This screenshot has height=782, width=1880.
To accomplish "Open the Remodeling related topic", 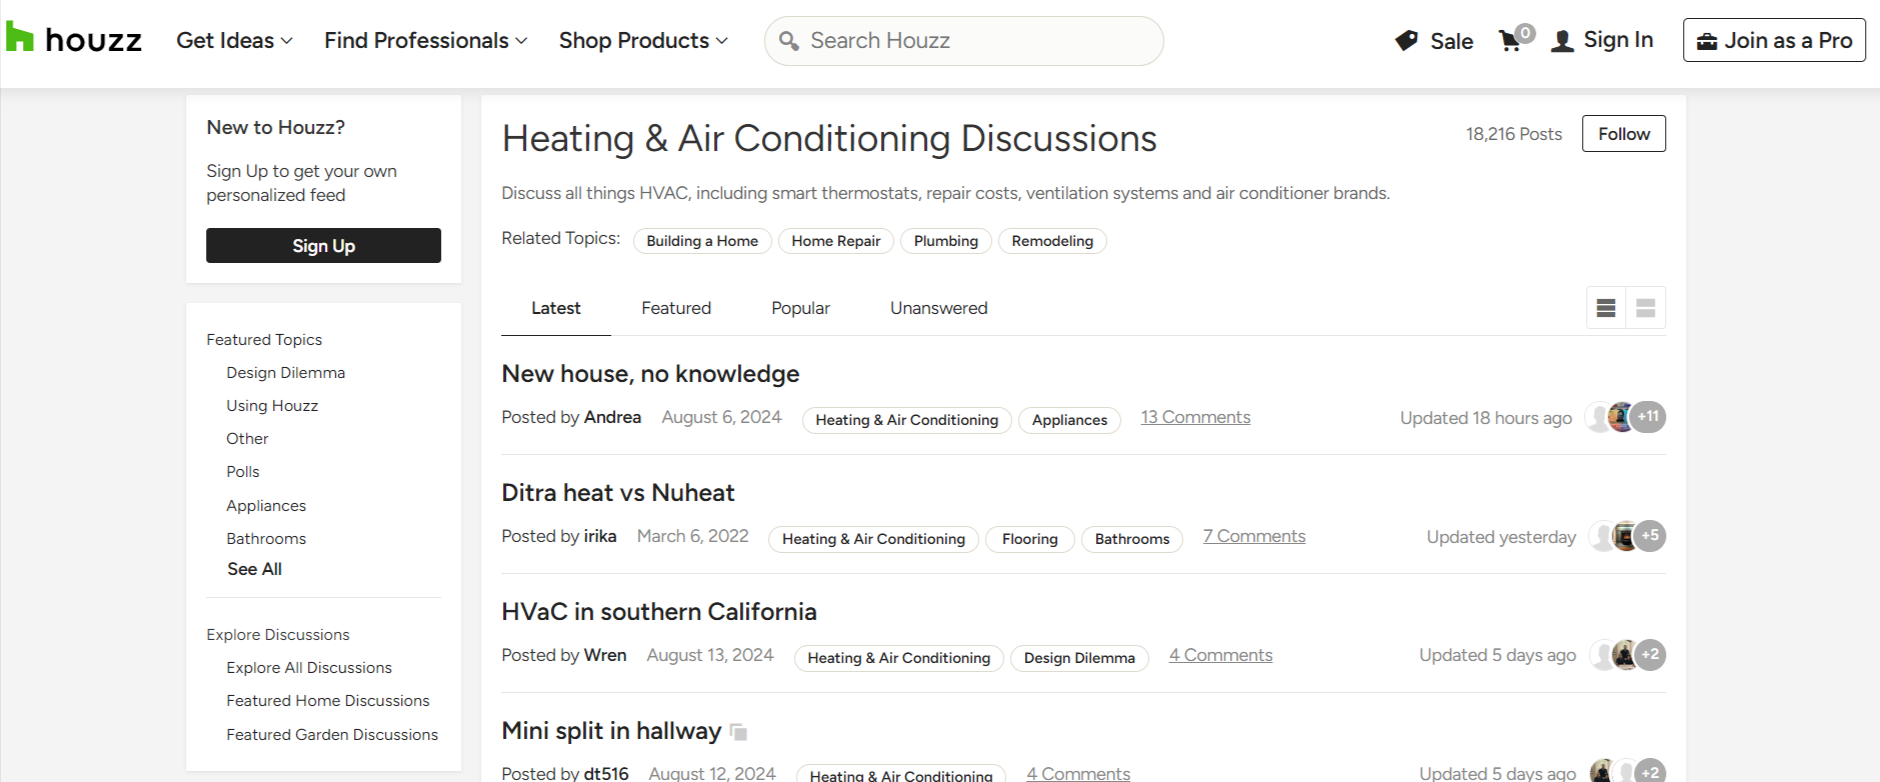I will (x=1052, y=241).
